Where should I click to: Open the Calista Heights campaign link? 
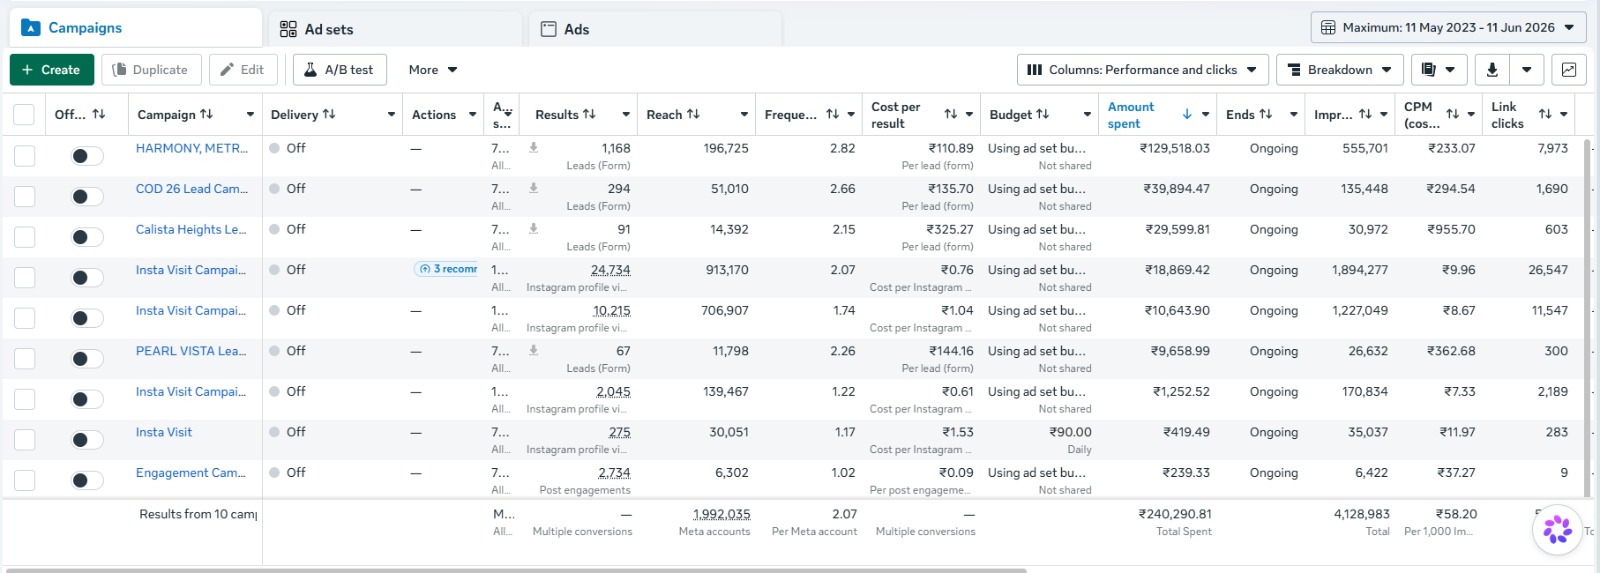coord(191,229)
